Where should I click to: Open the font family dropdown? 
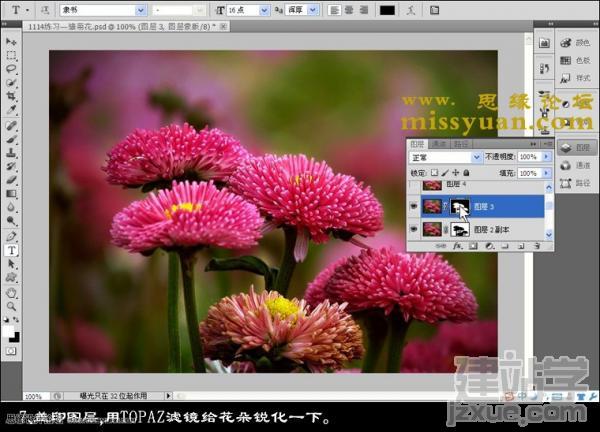click(x=141, y=10)
